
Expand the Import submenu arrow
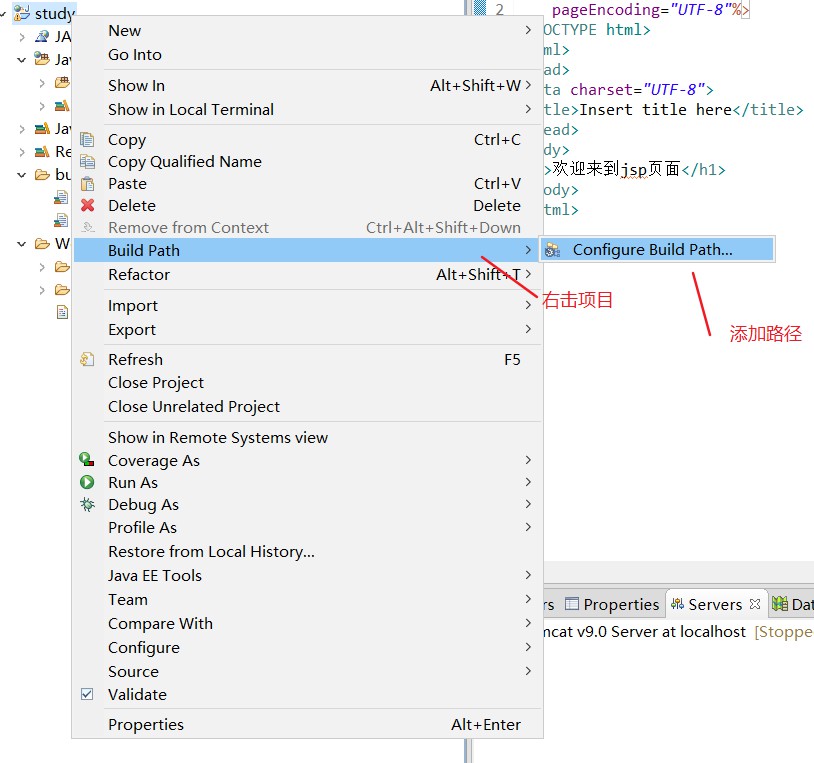(x=528, y=305)
